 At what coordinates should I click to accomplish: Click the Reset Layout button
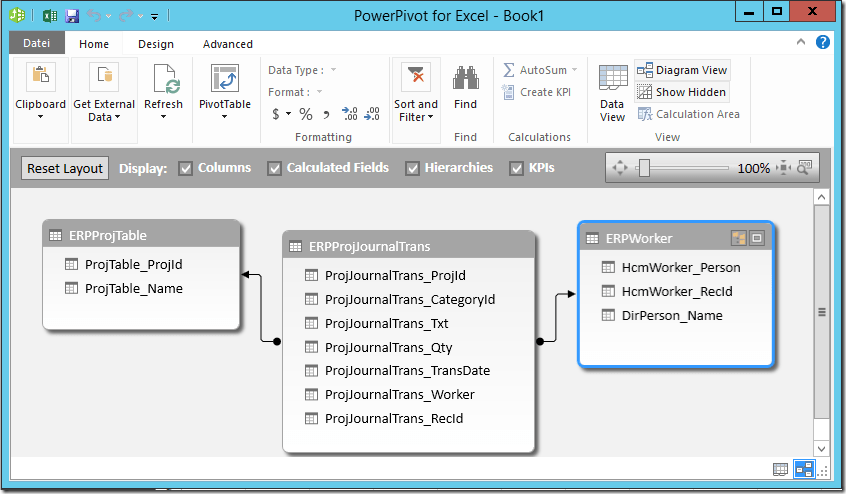coord(65,168)
